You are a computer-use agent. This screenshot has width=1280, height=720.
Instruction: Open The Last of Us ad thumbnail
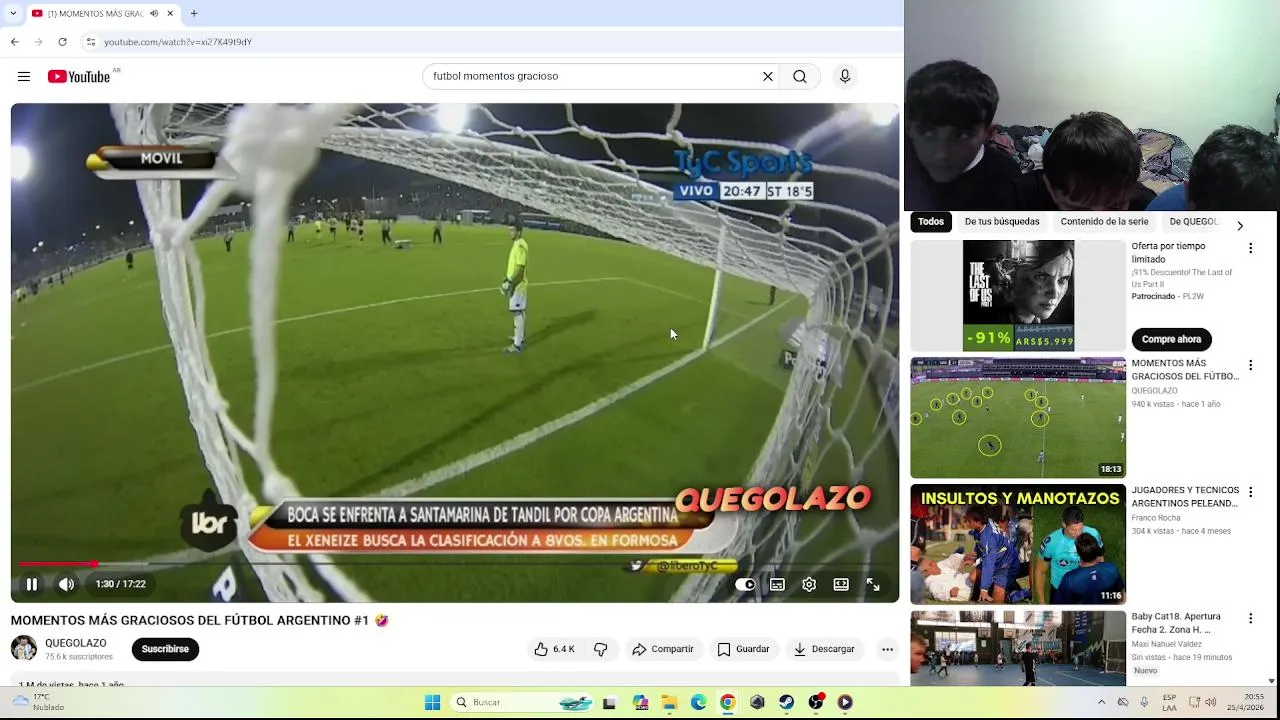pos(1018,296)
